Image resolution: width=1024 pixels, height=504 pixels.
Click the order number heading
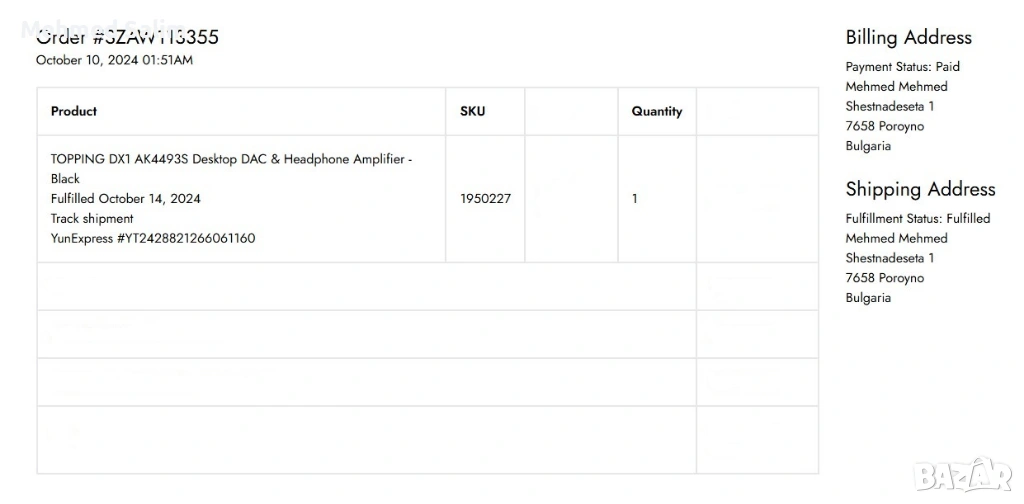(x=127, y=38)
